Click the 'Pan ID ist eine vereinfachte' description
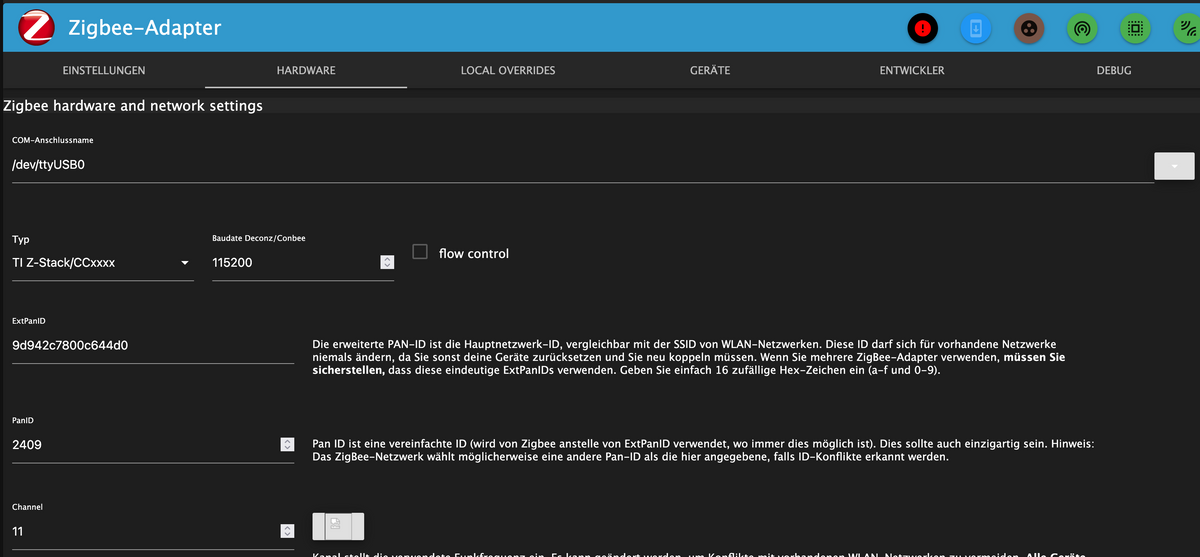Image resolution: width=1200 pixels, height=557 pixels. [703, 450]
